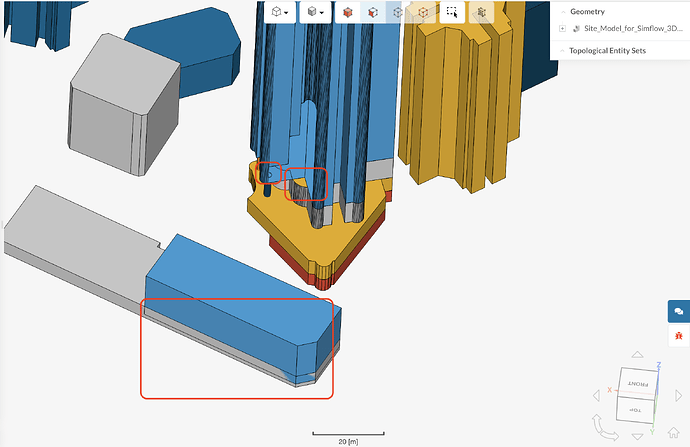
Task: Open the chat support panel button
Action: [679, 311]
